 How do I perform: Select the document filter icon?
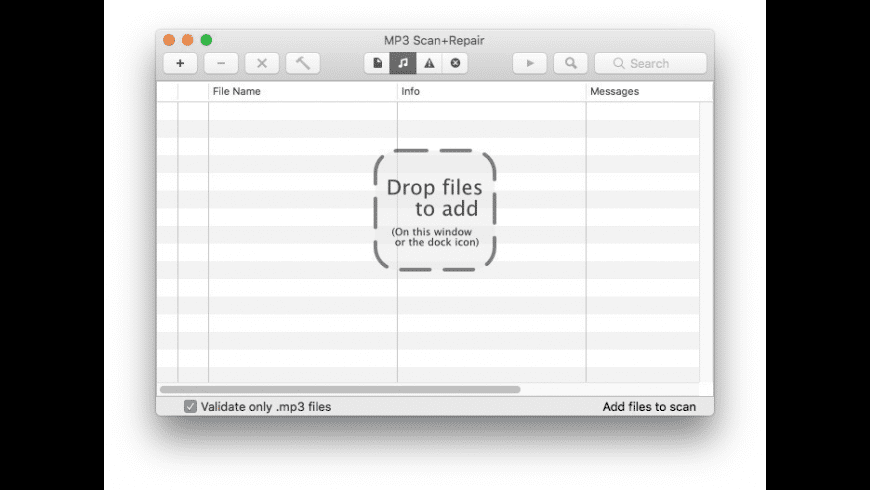(377, 63)
